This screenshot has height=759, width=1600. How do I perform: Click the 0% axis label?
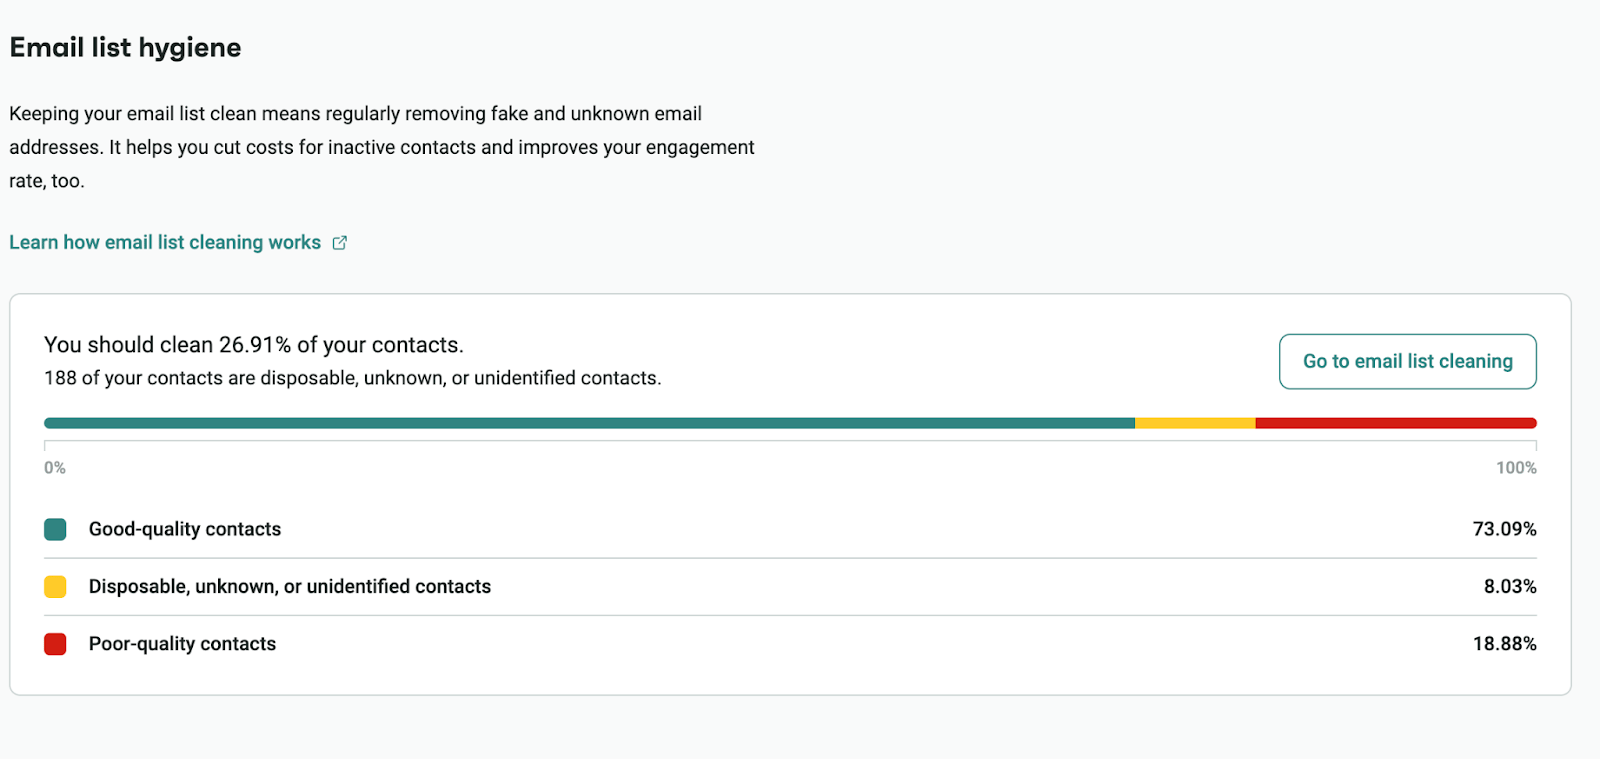[55, 468]
